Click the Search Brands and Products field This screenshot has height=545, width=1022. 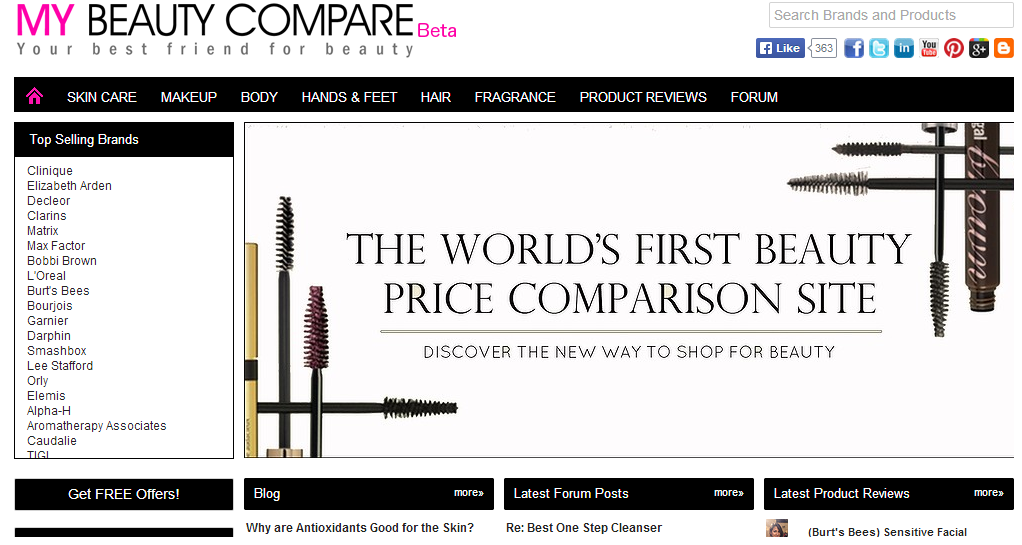click(891, 15)
